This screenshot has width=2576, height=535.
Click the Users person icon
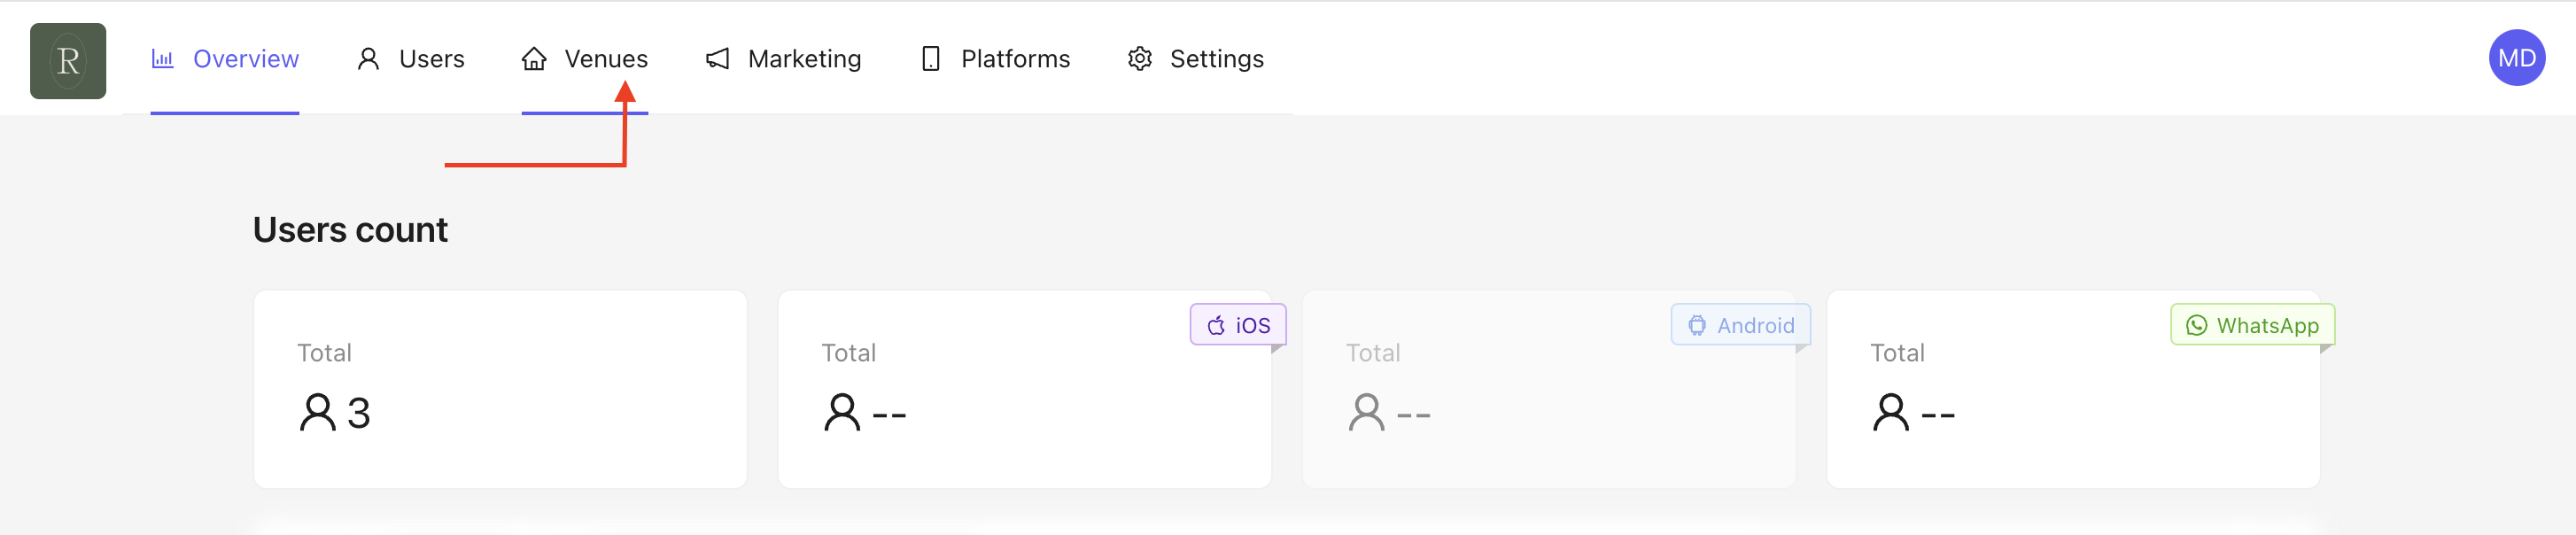tap(368, 59)
